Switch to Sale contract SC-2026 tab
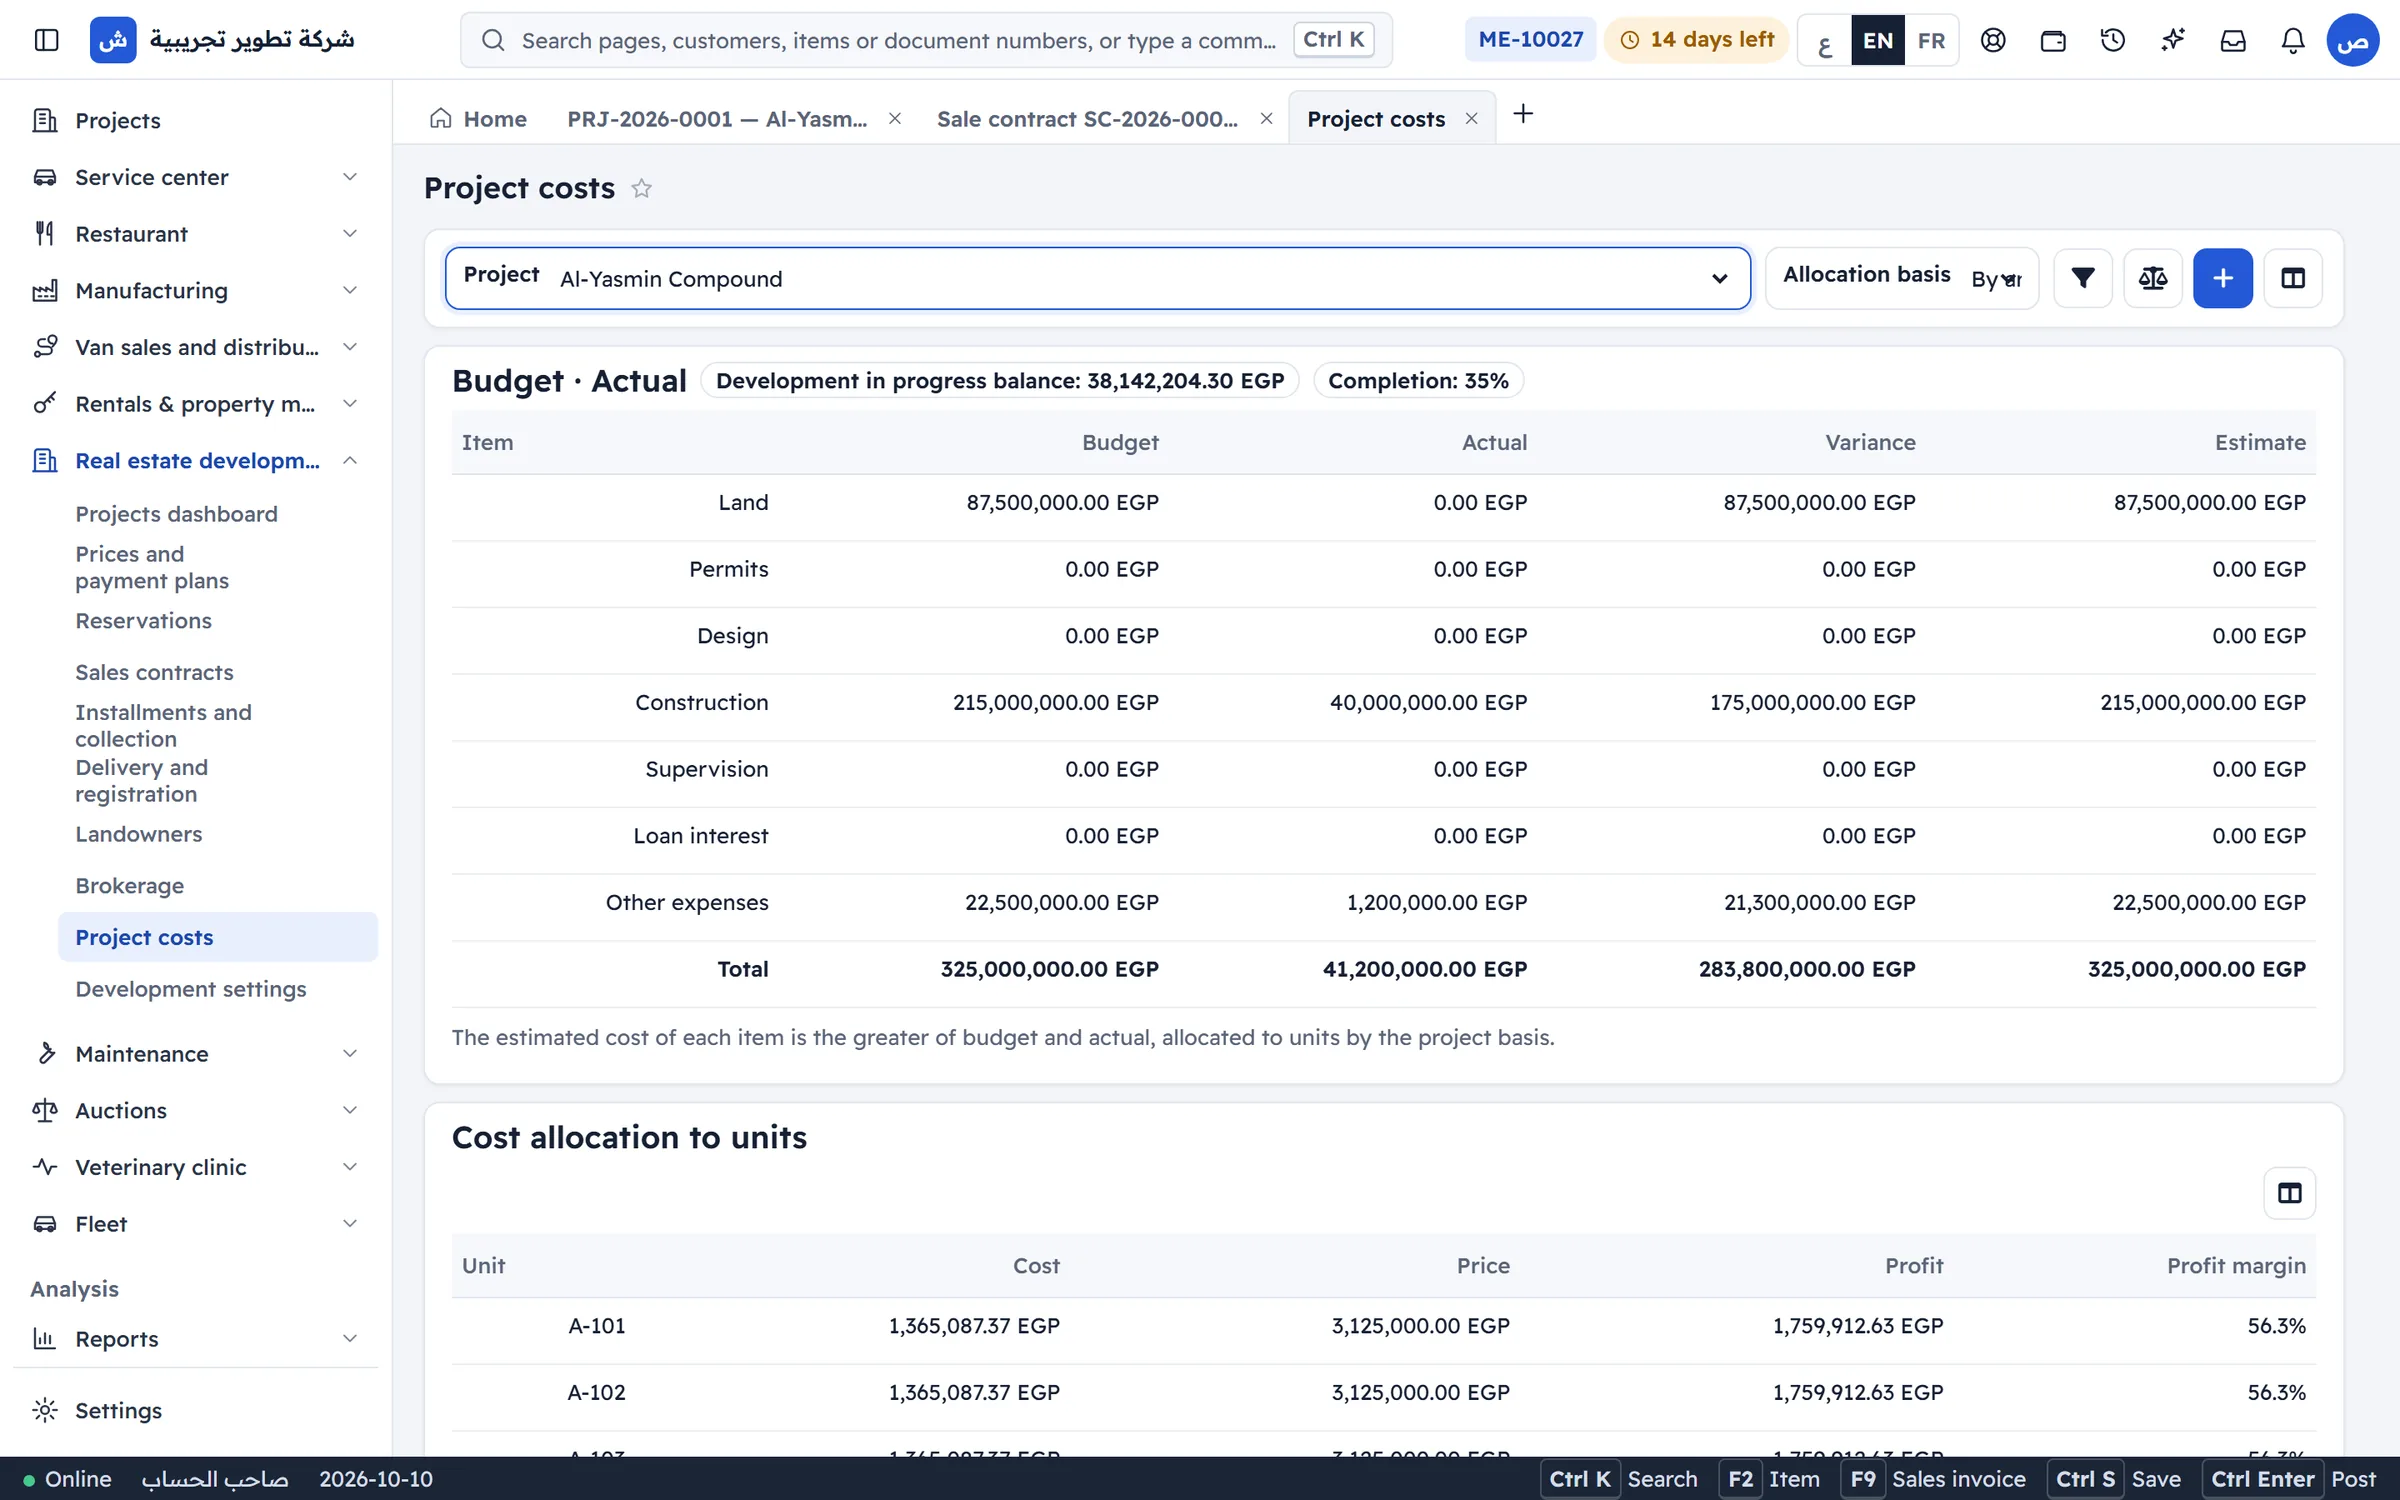This screenshot has width=2400, height=1500. click(1088, 119)
